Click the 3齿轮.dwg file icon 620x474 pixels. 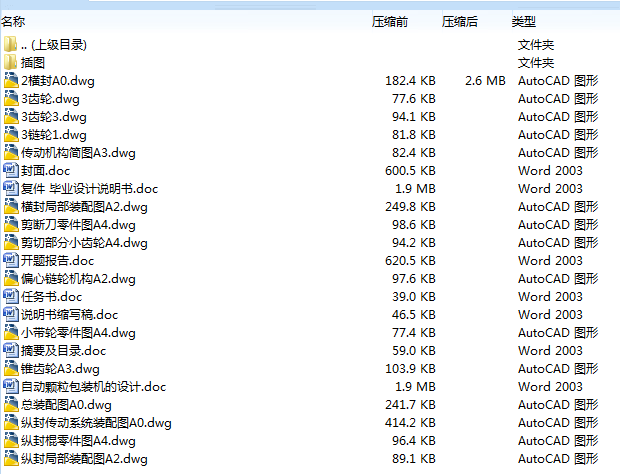11,98
